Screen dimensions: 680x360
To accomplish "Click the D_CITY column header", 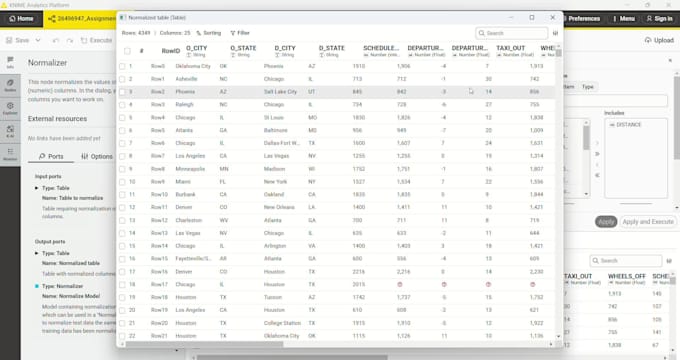I will 285,51.
